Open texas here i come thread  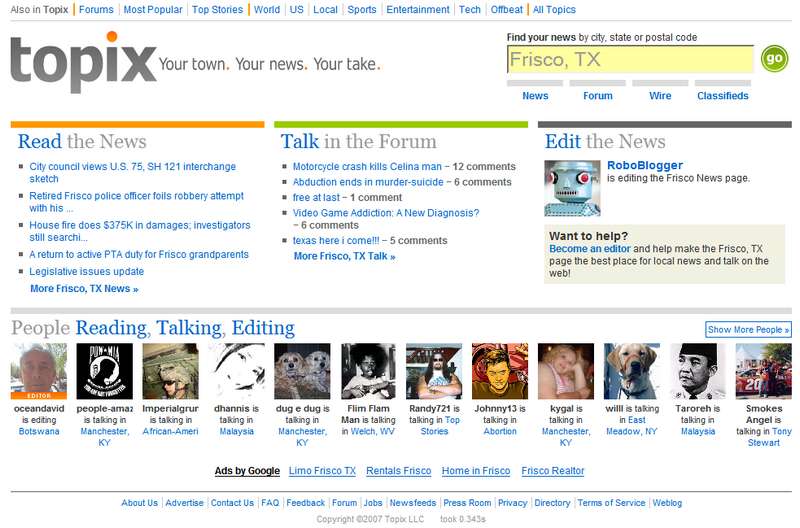click(x=336, y=240)
